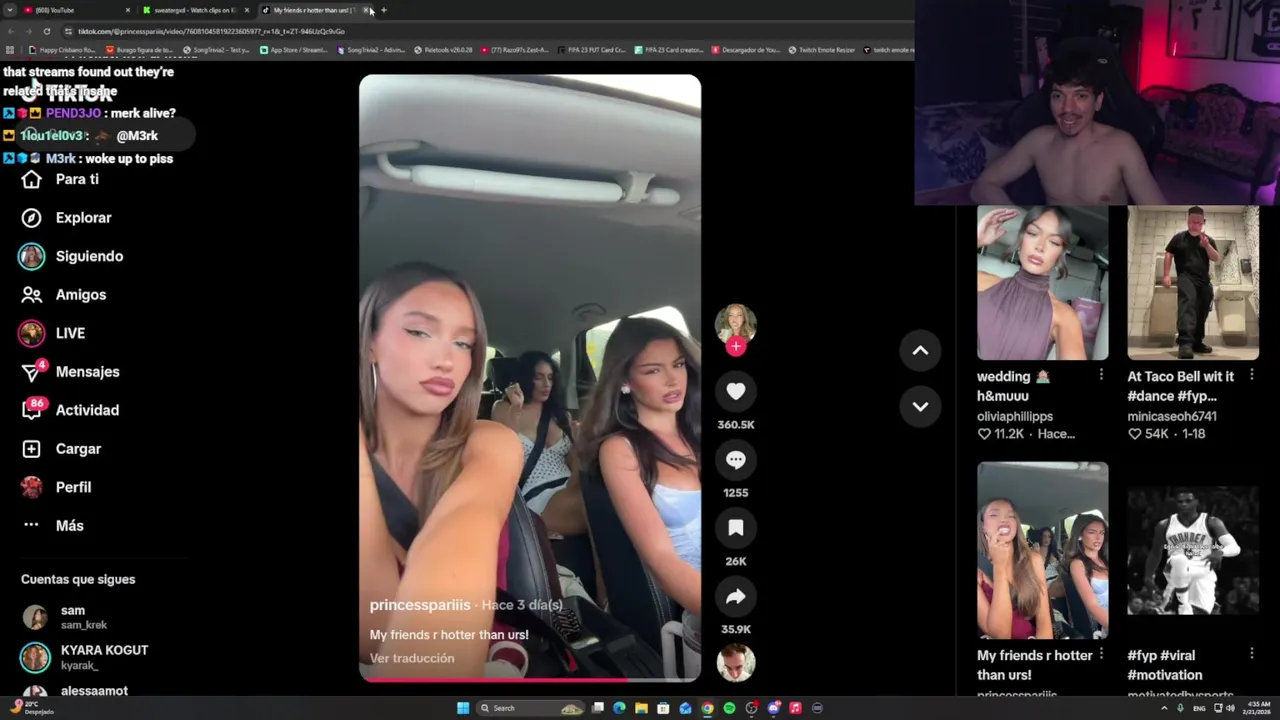Screen dimensions: 1280x720
Task: Bookmark the video showing 26K saves
Action: pyautogui.click(x=736, y=528)
